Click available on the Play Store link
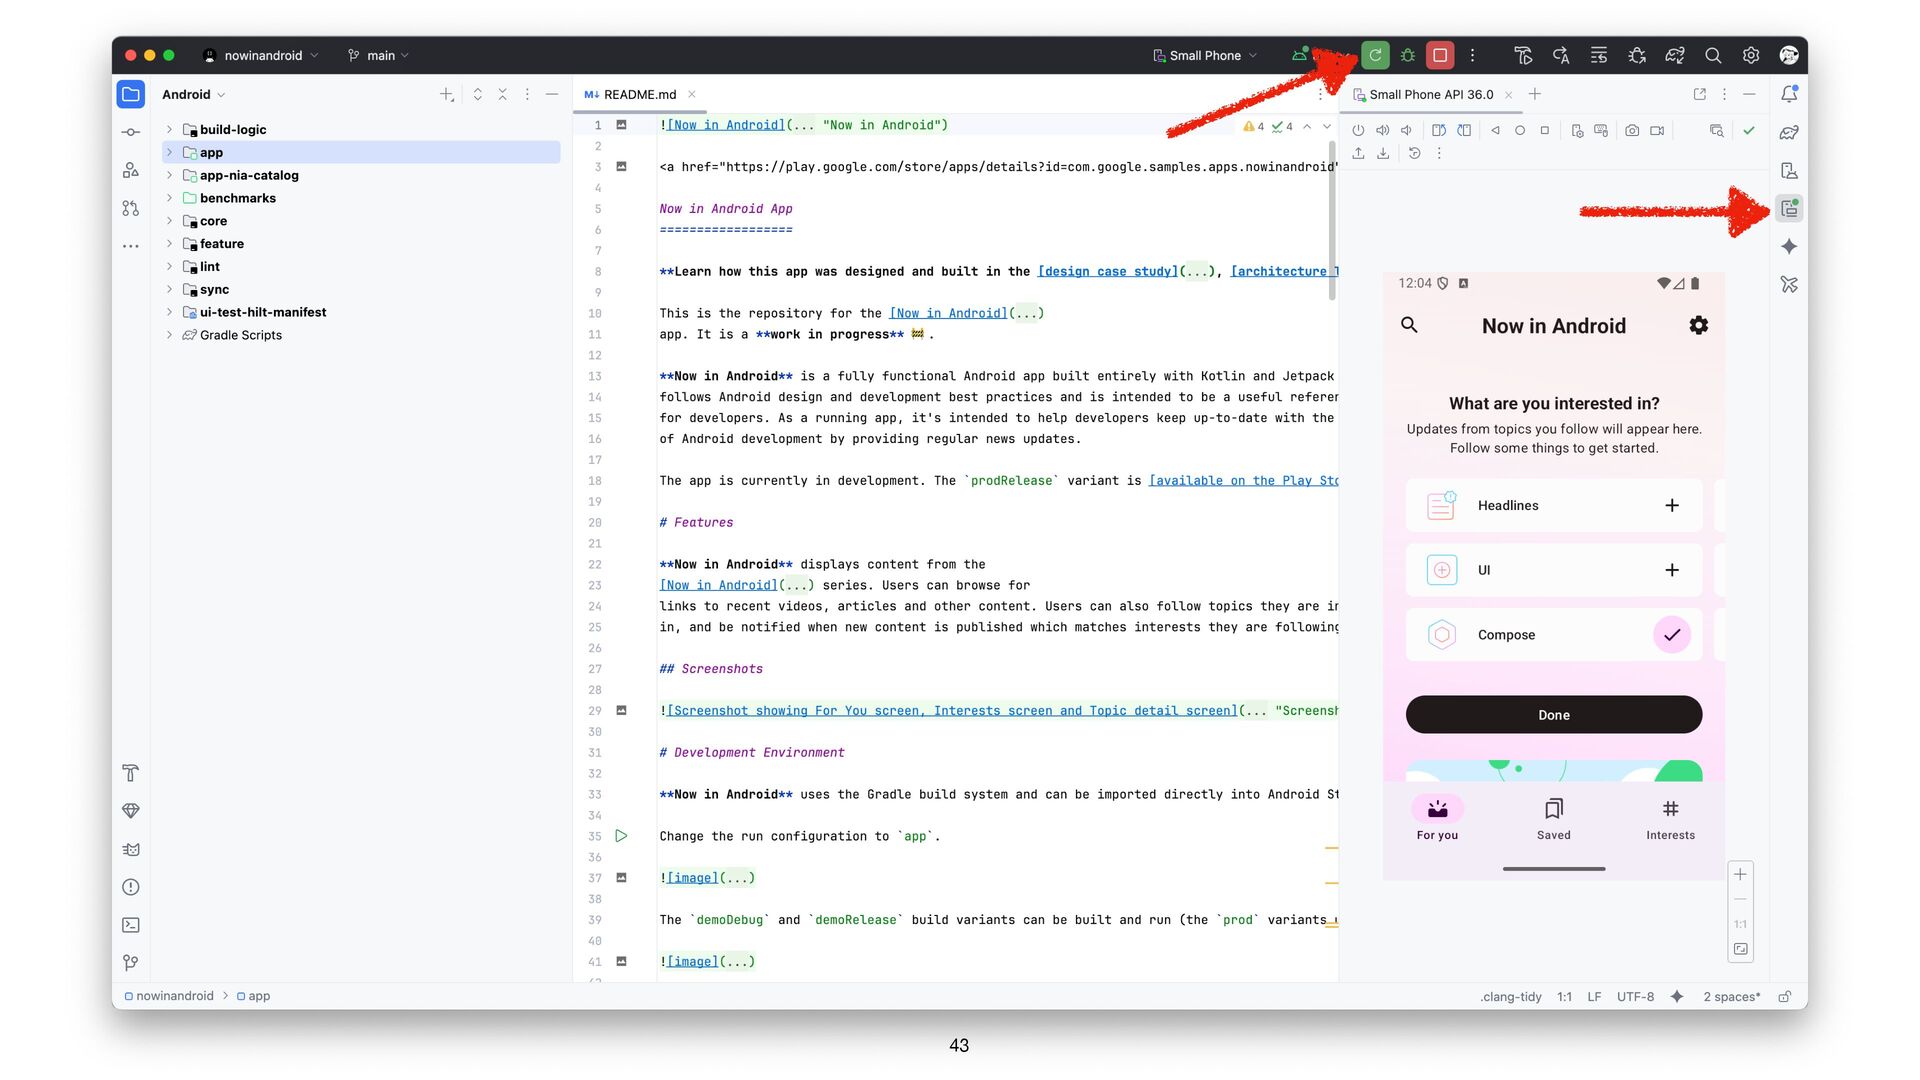This screenshot has width=1920, height=1080. coord(1244,480)
